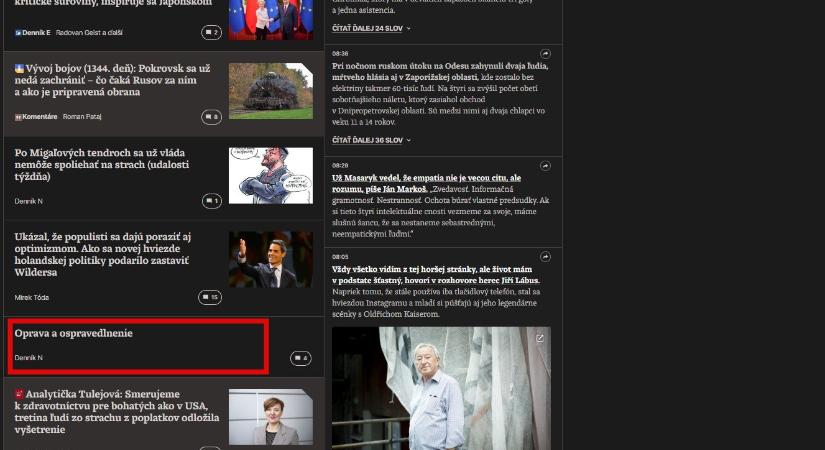Open author Mirek Tóda
This screenshot has height=450, width=825.
click(x=32, y=297)
